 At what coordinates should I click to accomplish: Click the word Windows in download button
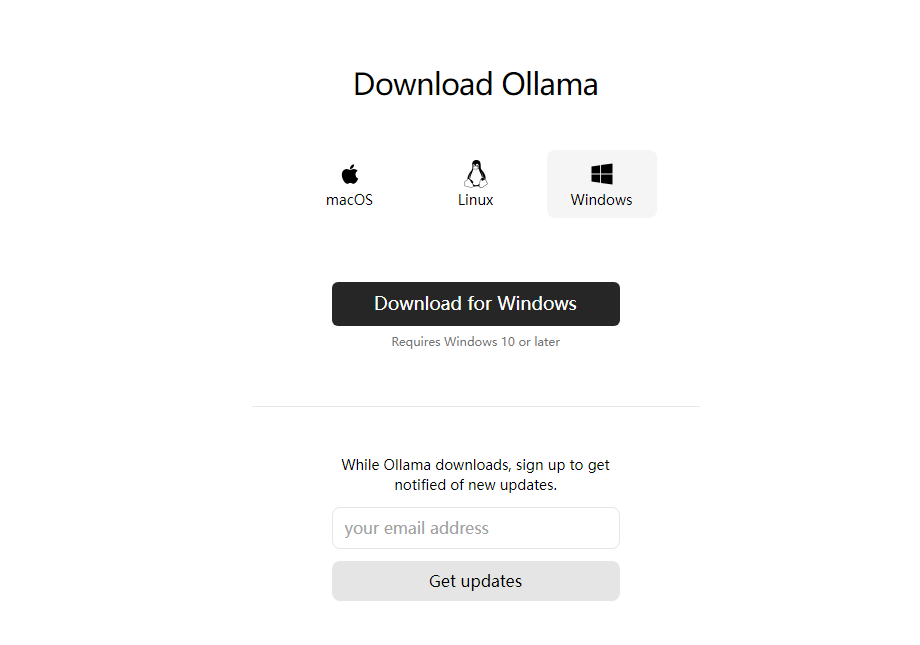537,303
